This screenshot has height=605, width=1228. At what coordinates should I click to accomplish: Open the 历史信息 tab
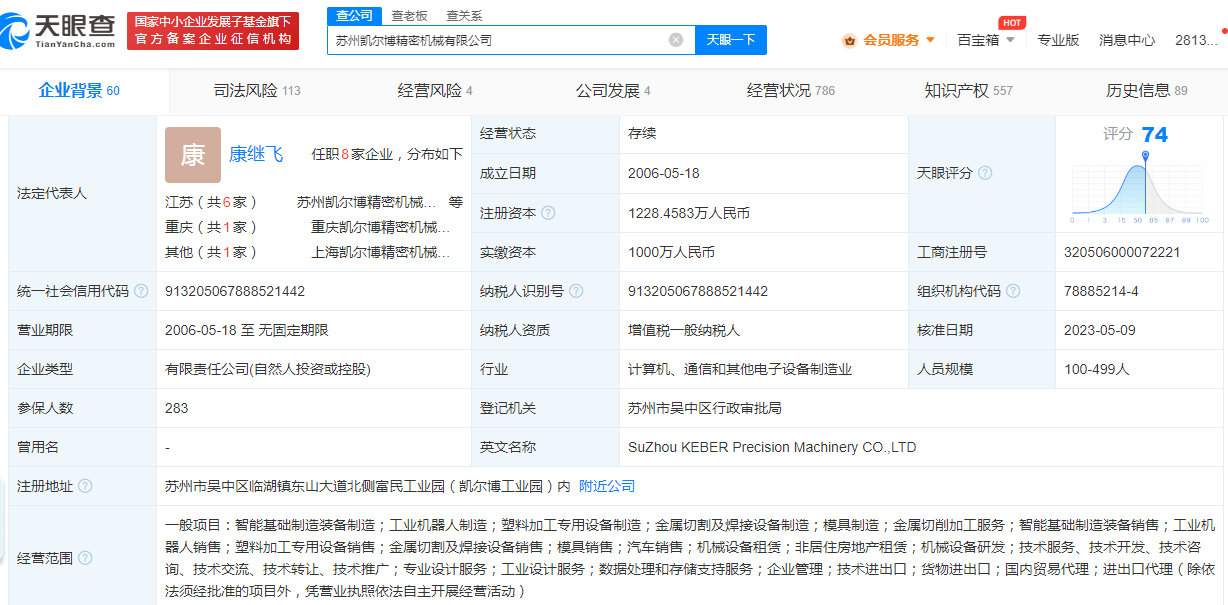(x=1146, y=91)
